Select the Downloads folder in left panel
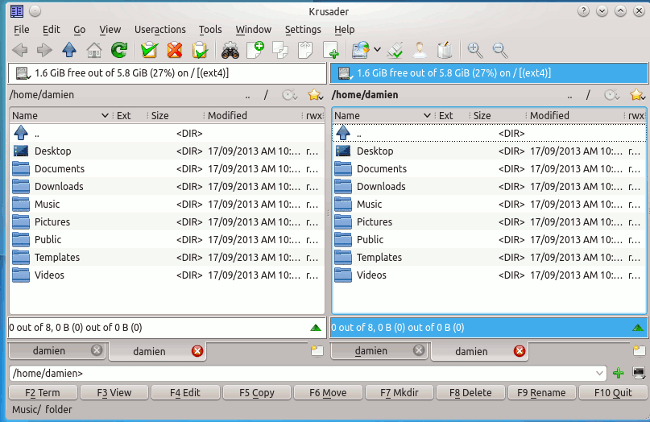 59,186
